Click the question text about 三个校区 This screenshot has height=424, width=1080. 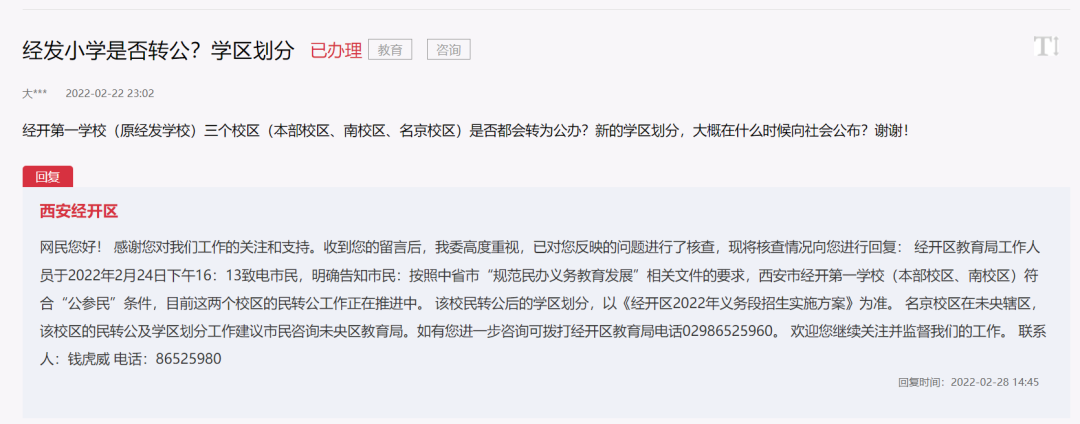466,131
